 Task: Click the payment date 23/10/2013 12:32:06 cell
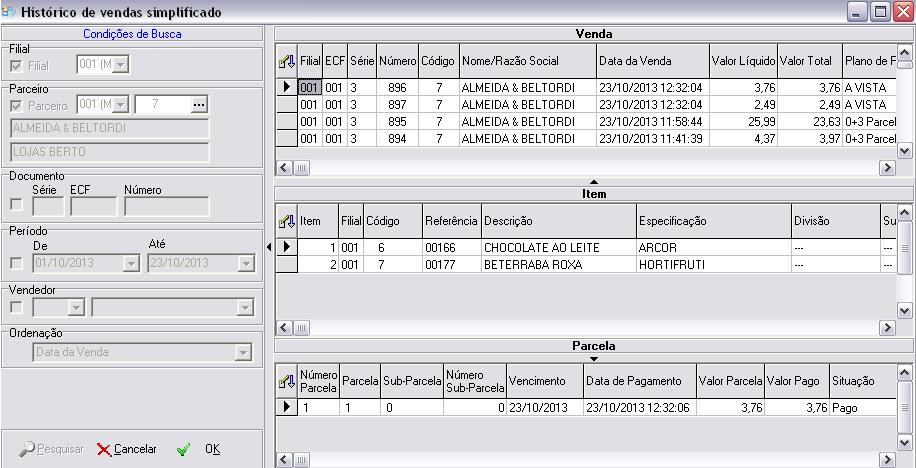[640, 407]
